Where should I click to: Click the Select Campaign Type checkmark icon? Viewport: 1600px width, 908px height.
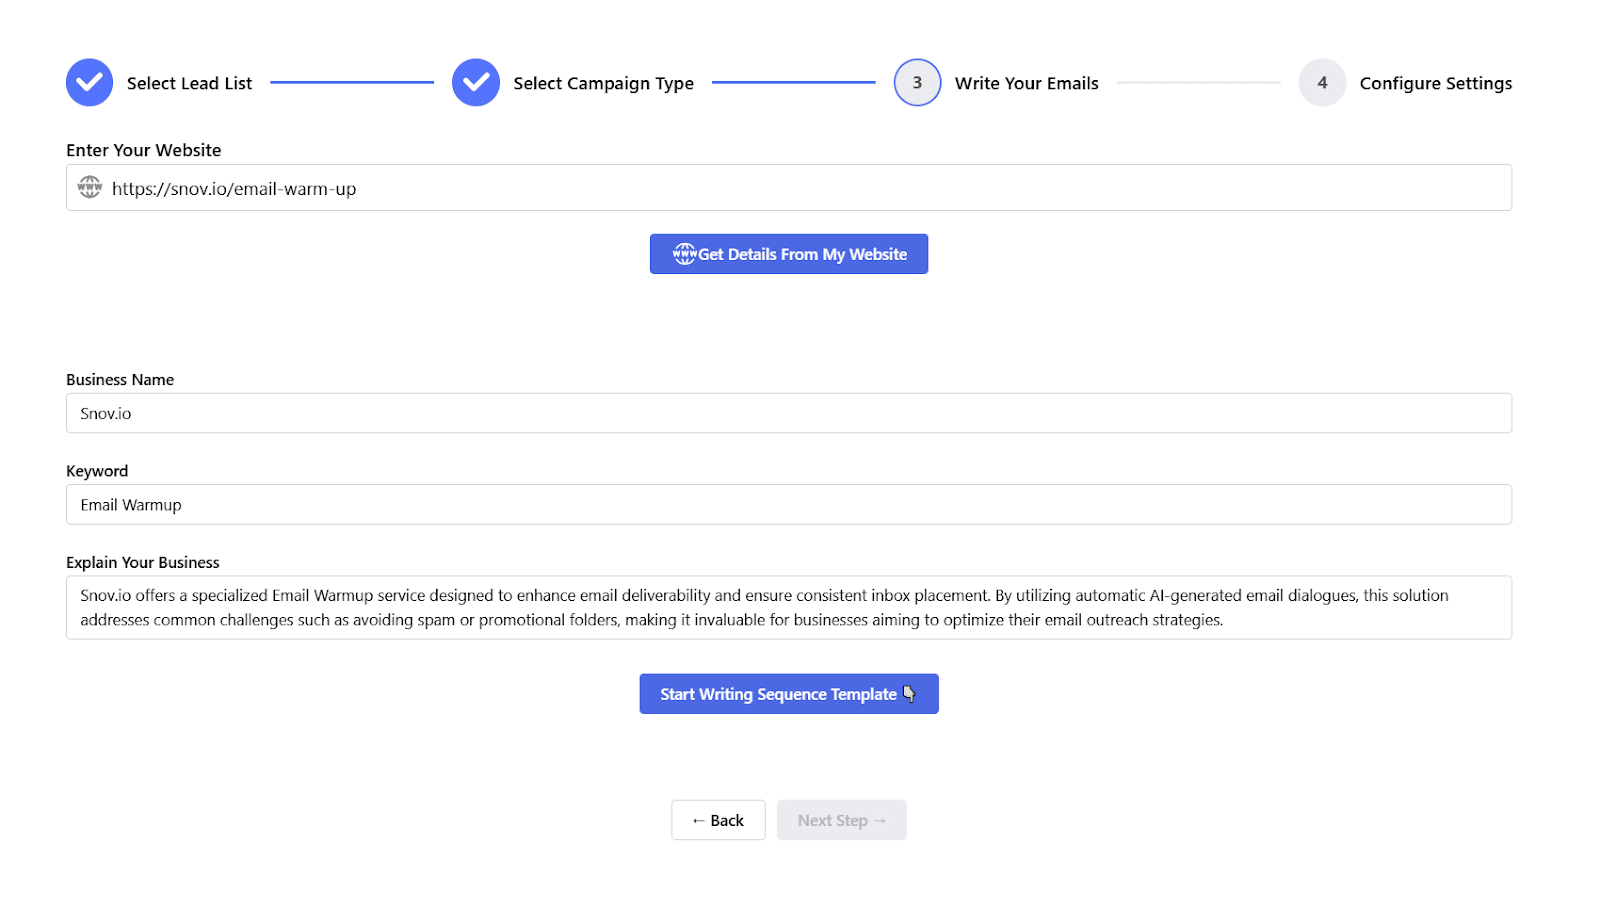tap(475, 82)
